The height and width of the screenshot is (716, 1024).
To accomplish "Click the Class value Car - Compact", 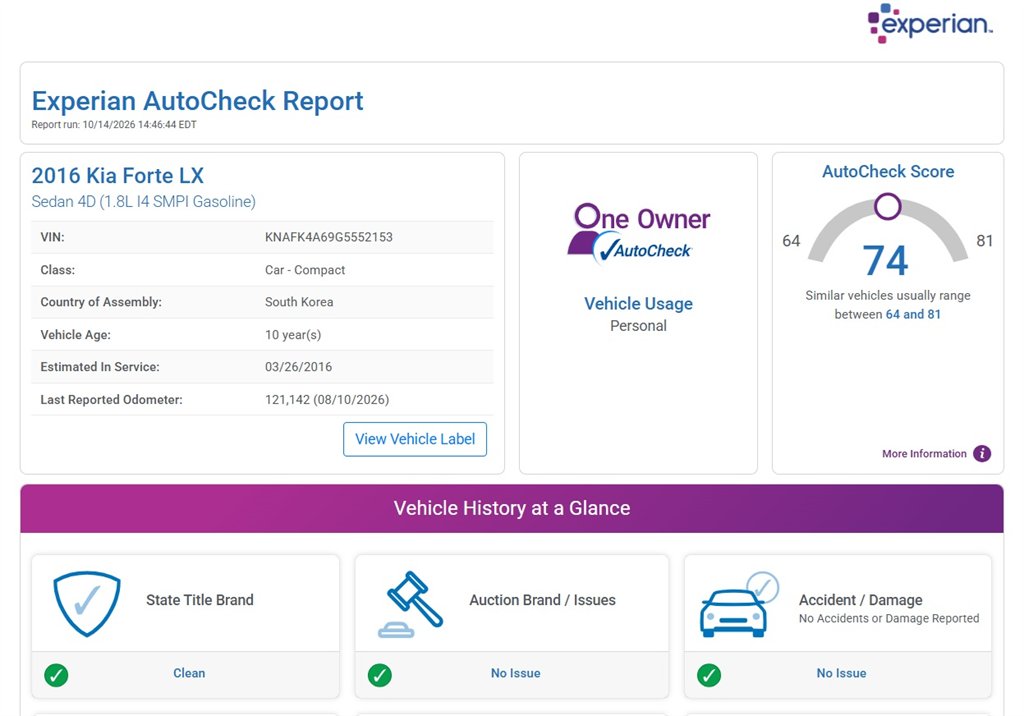I will click(x=305, y=270).
